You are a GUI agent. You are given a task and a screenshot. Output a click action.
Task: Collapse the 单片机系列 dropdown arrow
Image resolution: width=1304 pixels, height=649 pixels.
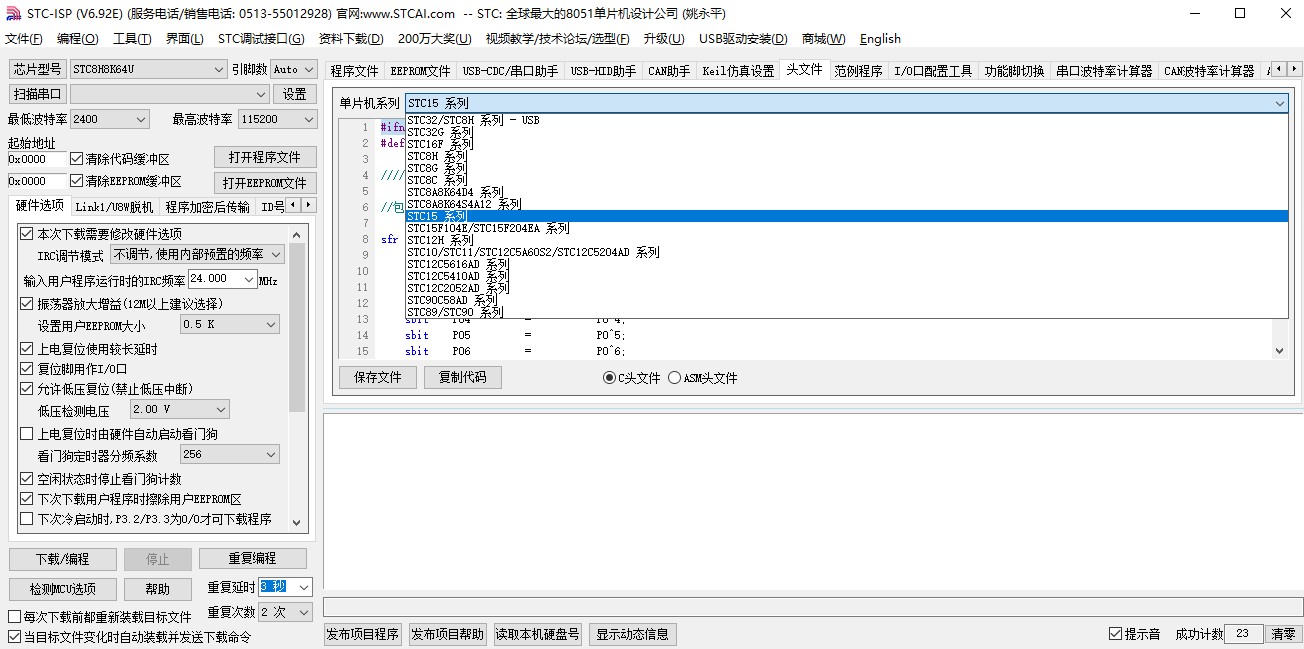click(1279, 103)
